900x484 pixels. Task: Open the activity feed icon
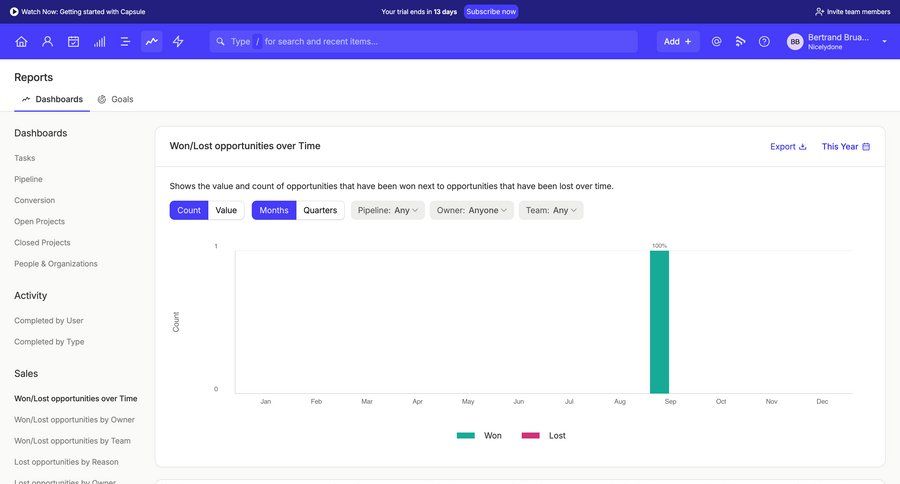coord(740,41)
